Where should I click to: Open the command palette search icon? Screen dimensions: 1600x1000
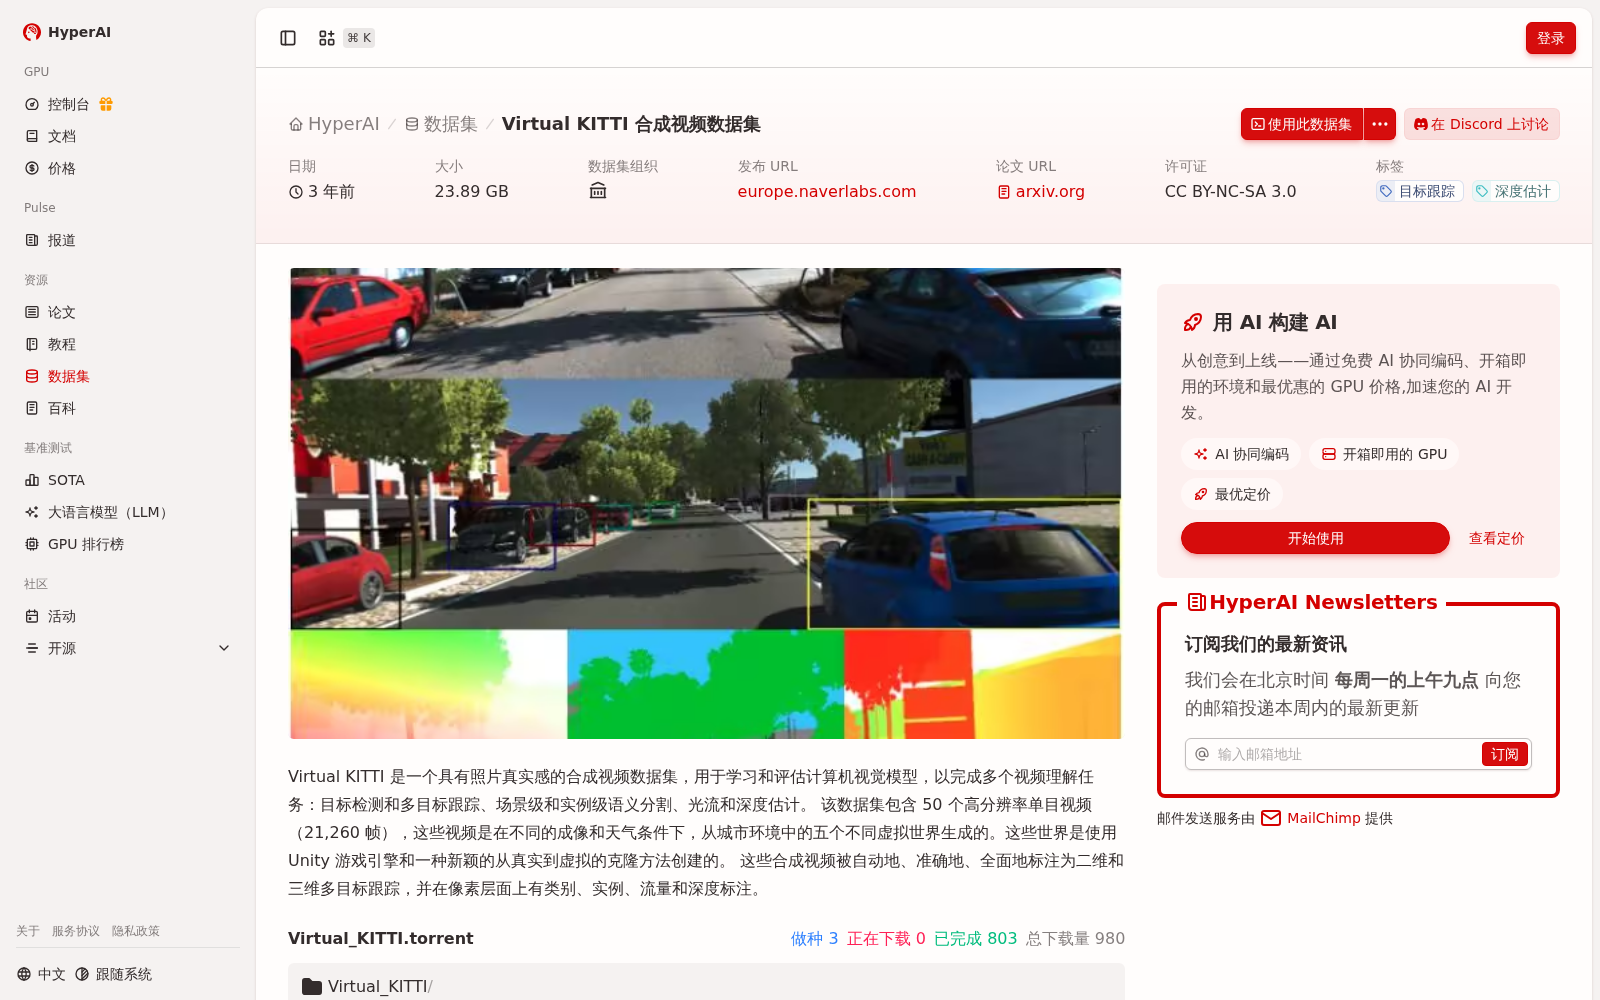[327, 38]
